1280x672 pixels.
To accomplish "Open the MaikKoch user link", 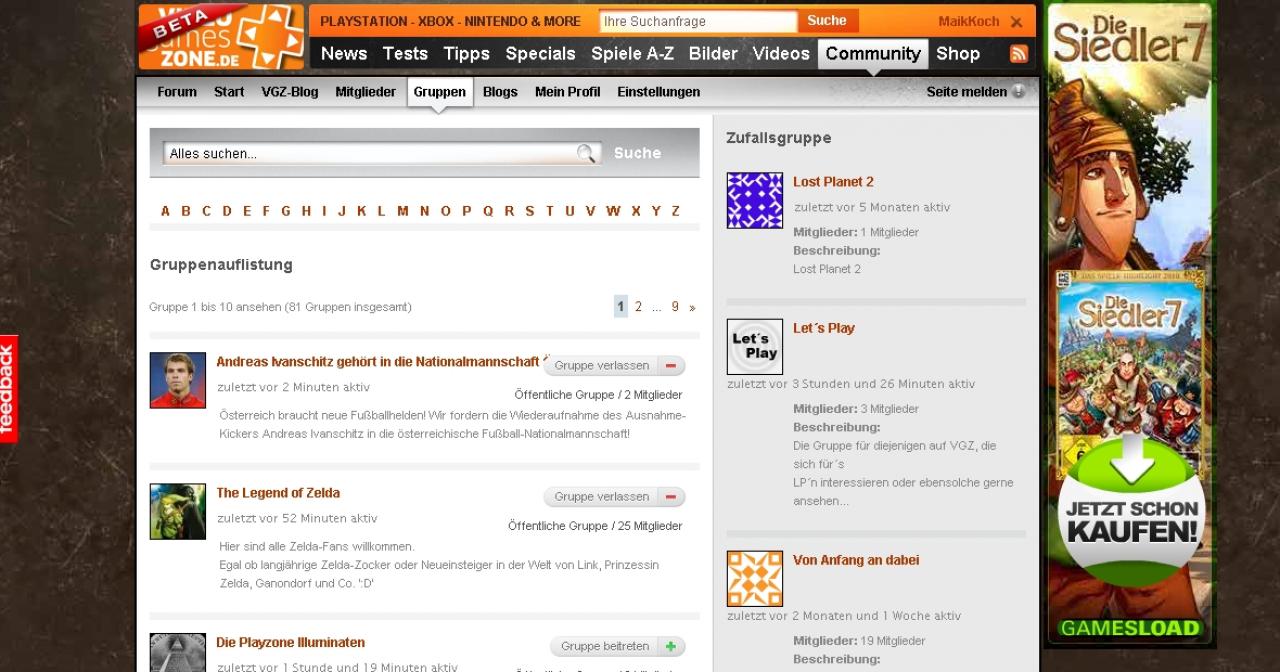I will tap(969, 21).
